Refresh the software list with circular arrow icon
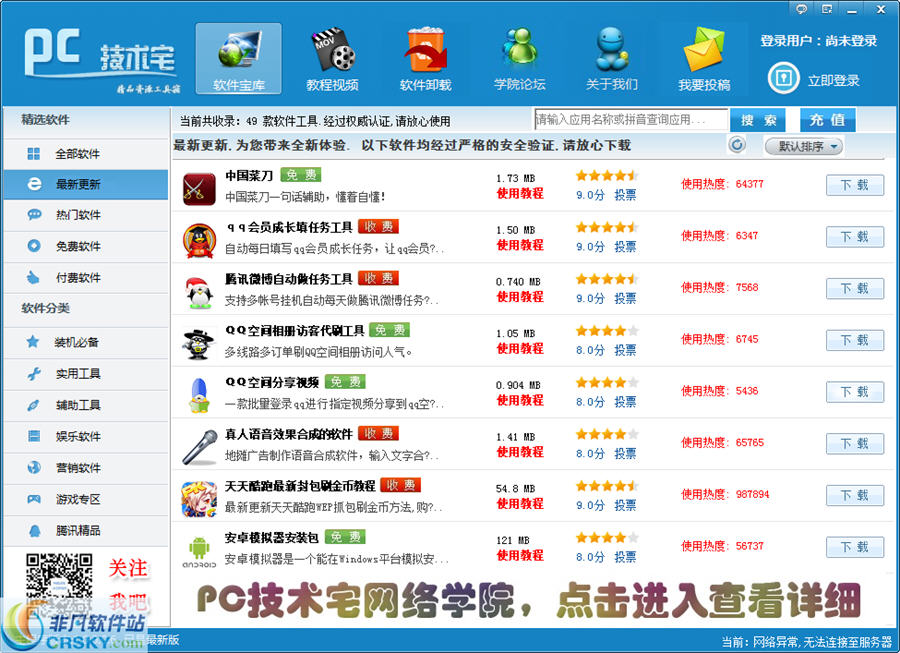 click(x=737, y=144)
